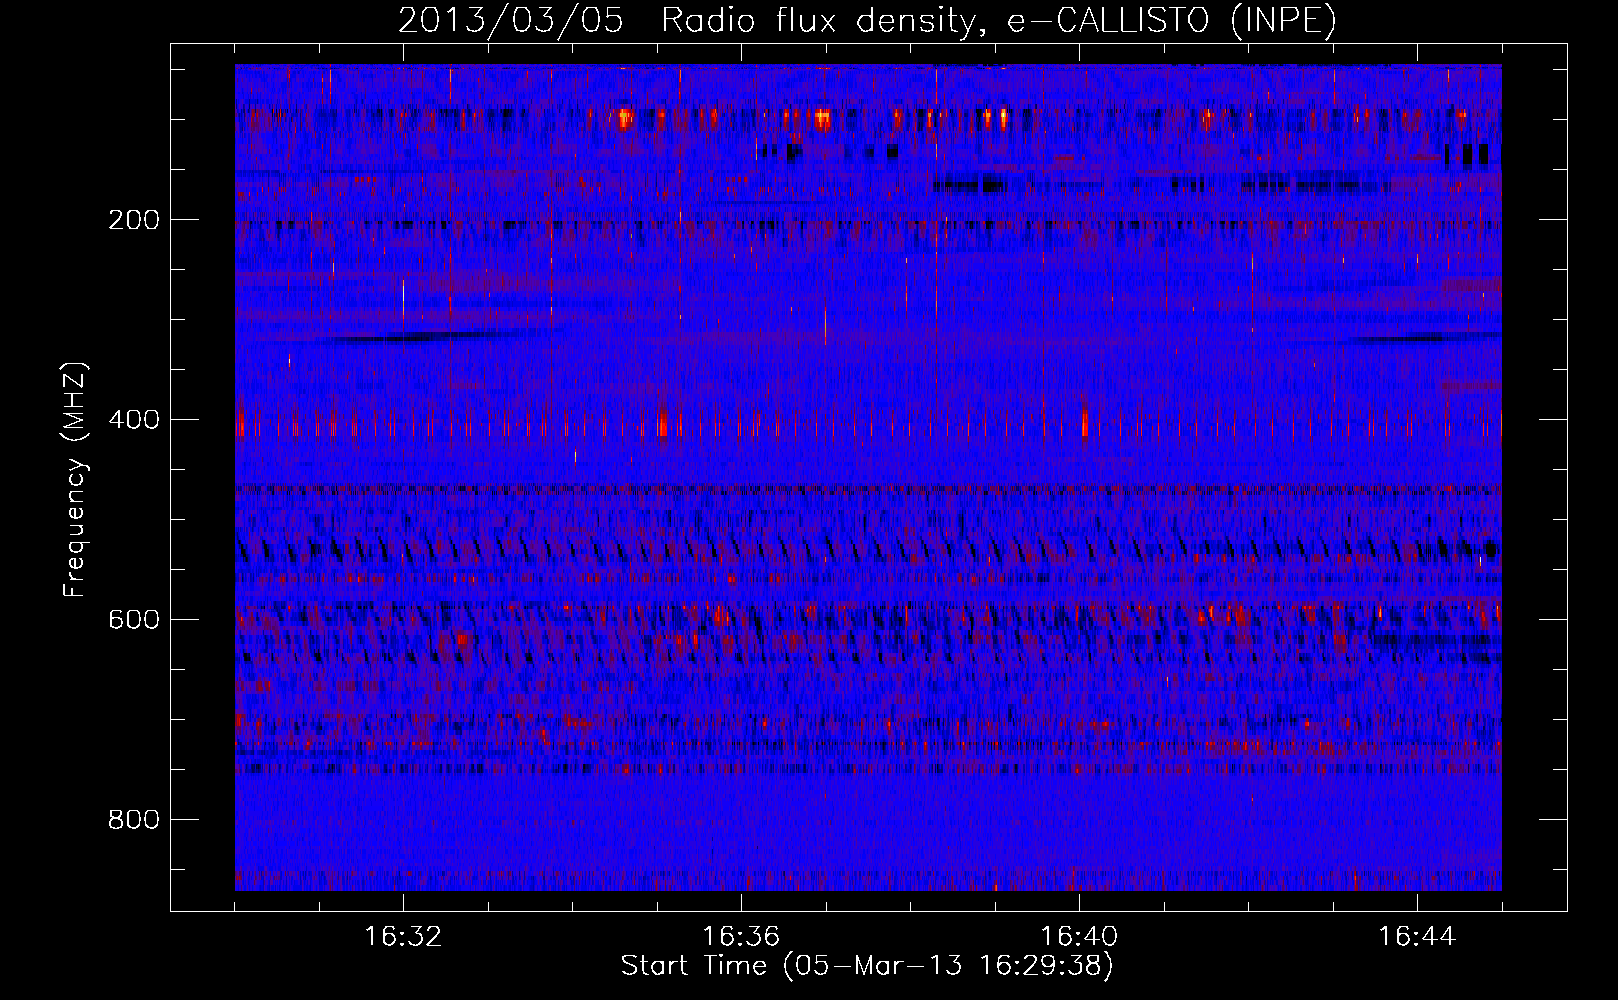Click the '16:36' time axis label
Viewport: 1618px width, 1000px height.
coord(741,937)
